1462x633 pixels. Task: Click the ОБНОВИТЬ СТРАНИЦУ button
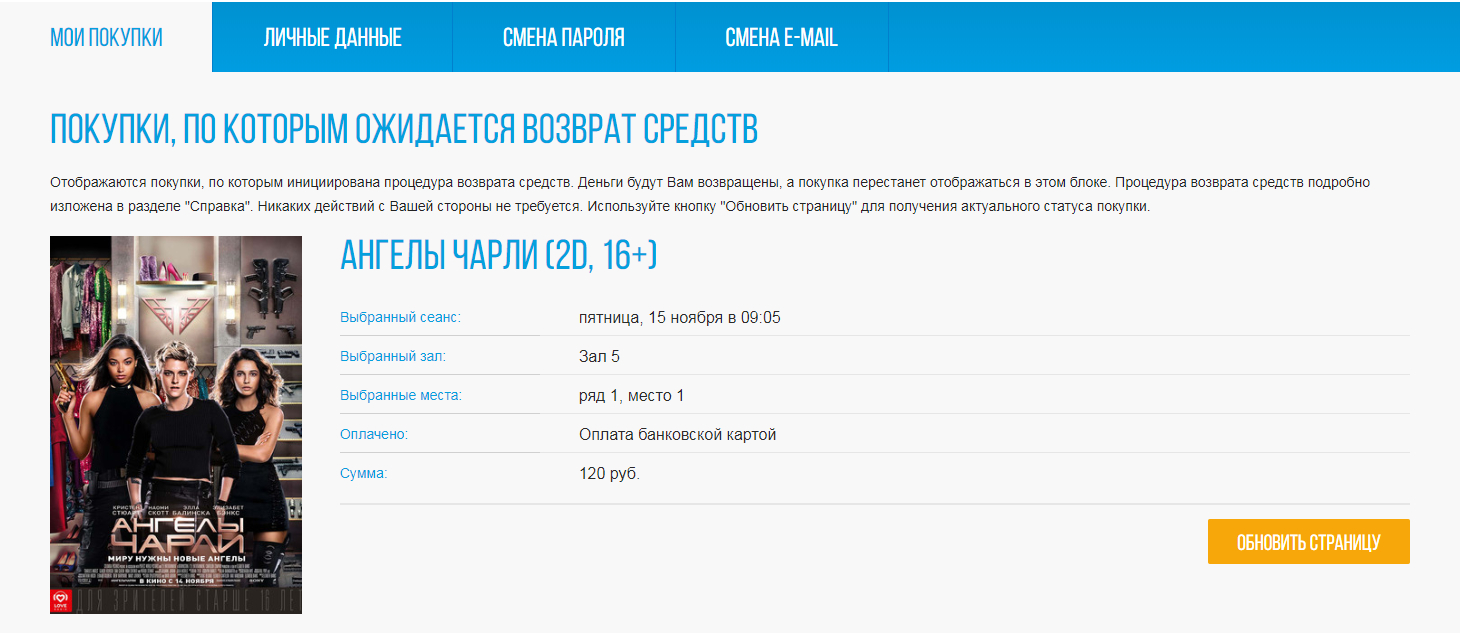[1308, 542]
